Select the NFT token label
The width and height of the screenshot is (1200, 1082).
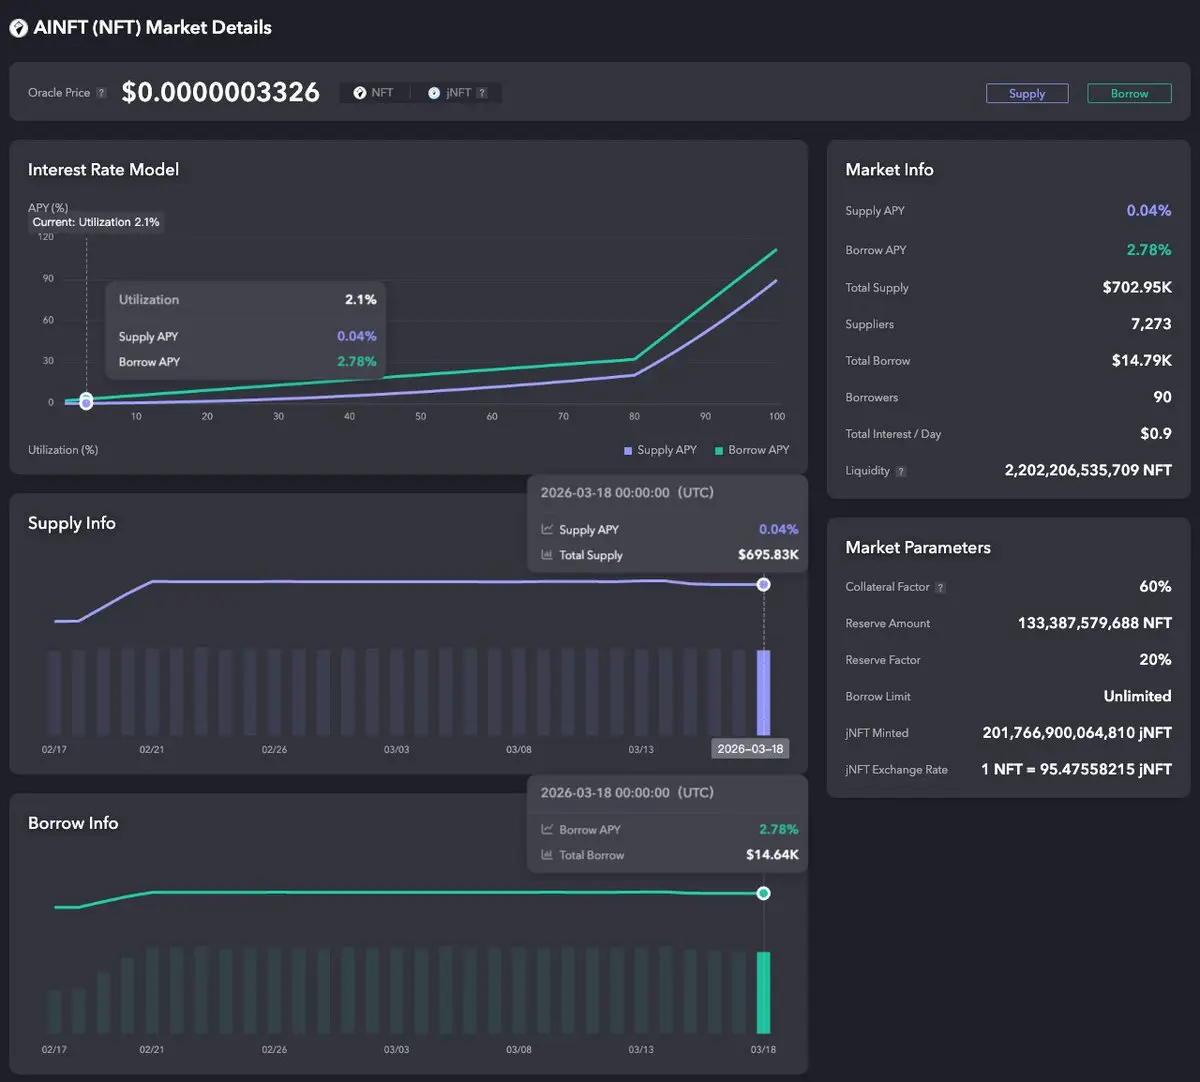[x=382, y=93]
